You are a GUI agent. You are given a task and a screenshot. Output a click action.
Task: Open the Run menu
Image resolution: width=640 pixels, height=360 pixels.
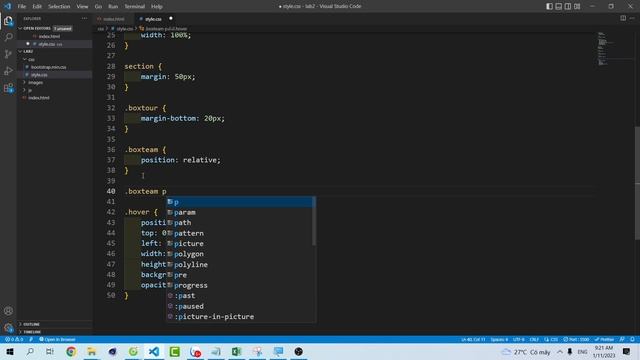113,7
